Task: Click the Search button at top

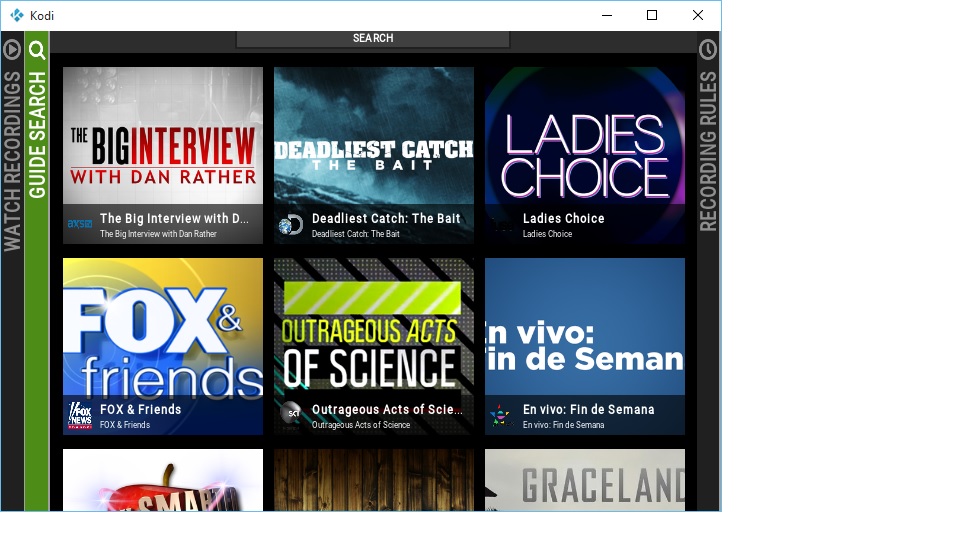Action: (x=373, y=39)
